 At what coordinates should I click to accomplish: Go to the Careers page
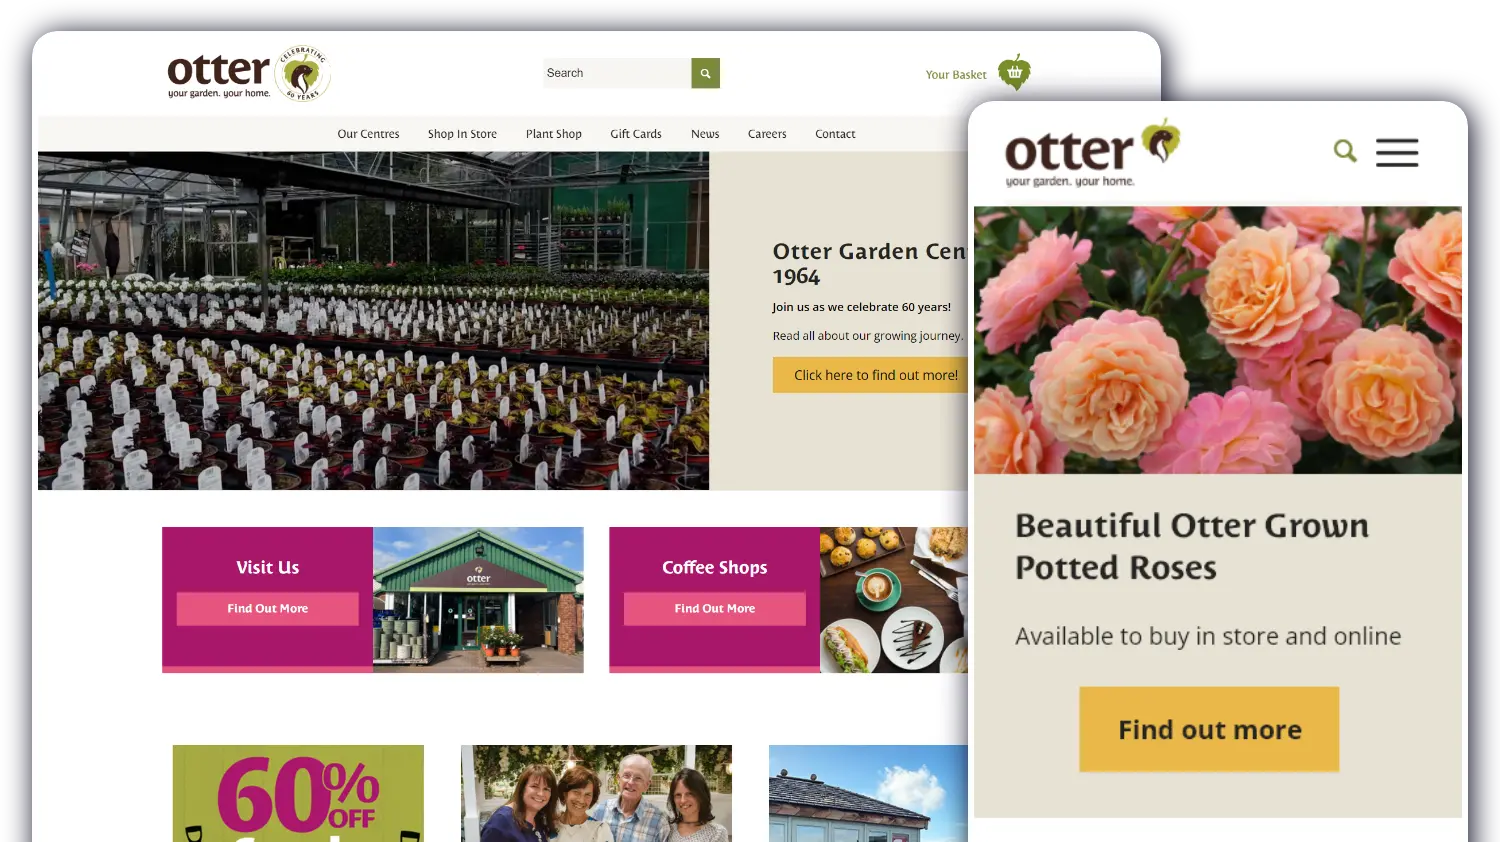(x=767, y=133)
